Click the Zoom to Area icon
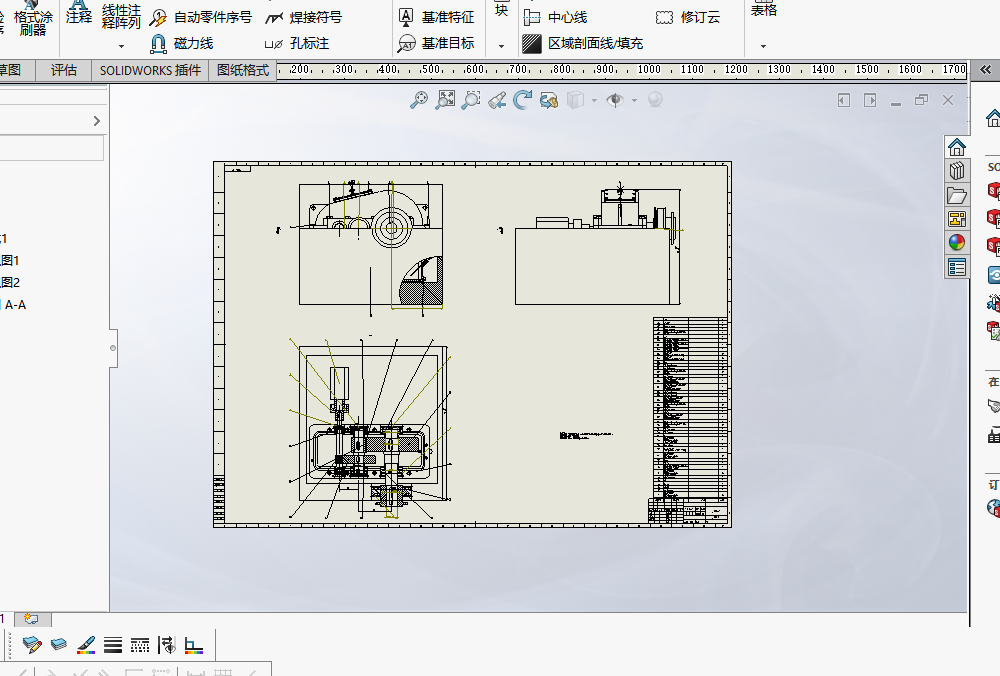1000x676 pixels. tap(445, 100)
